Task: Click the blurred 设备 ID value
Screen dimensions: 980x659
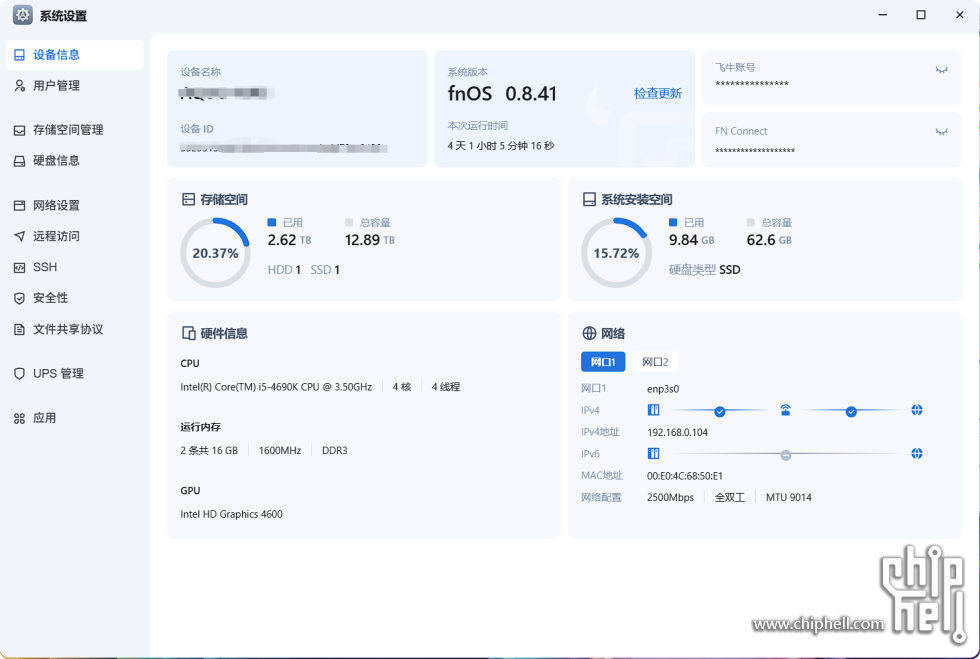Action: click(283, 148)
